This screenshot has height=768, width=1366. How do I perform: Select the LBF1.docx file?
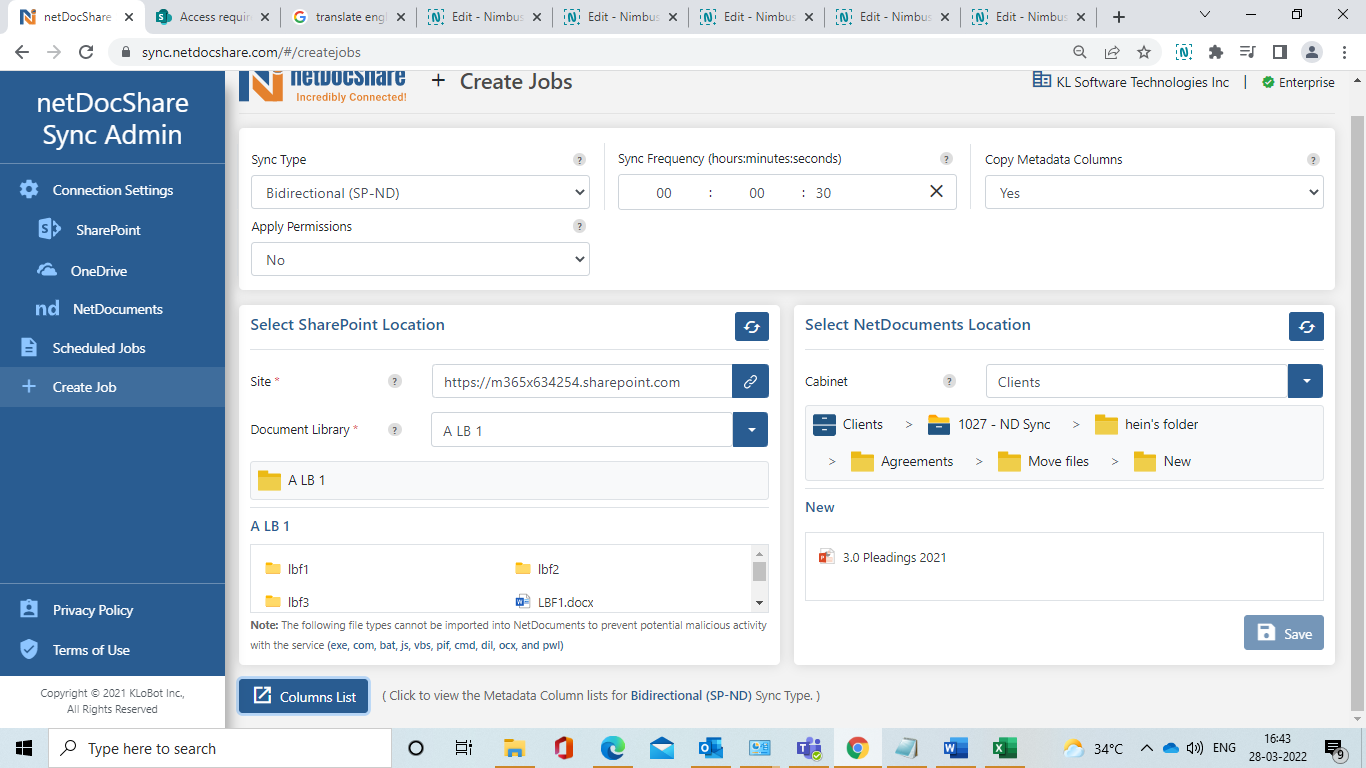click(x=554, y=602)
